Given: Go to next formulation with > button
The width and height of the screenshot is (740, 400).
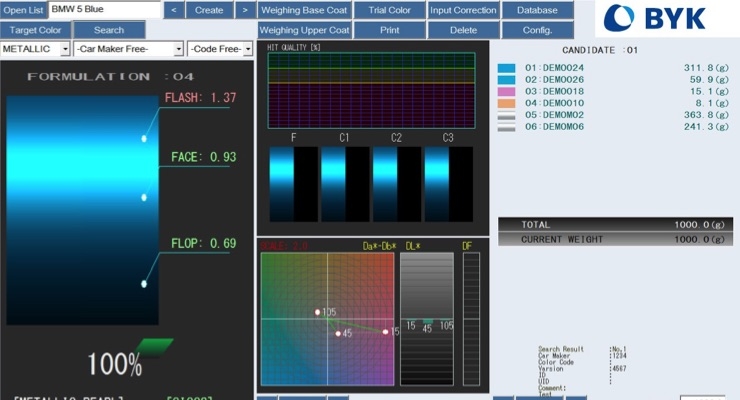Looking at the screenshot, I should click(x=245, y=10).
